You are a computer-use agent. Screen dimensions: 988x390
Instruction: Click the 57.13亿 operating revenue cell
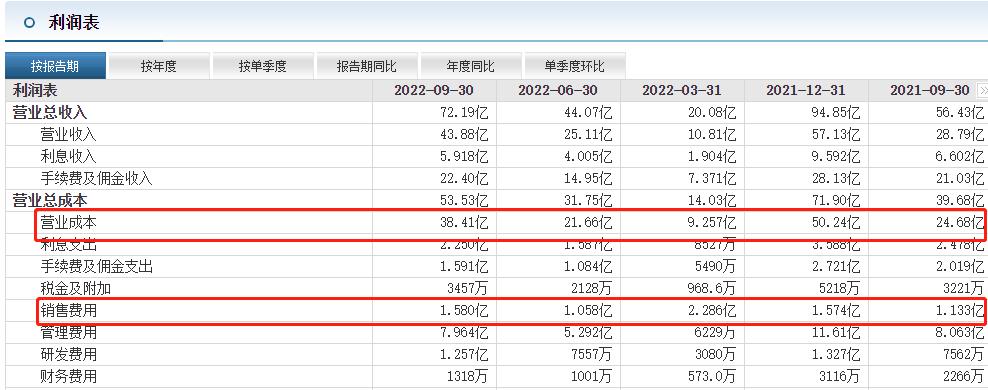click(836, 135)
